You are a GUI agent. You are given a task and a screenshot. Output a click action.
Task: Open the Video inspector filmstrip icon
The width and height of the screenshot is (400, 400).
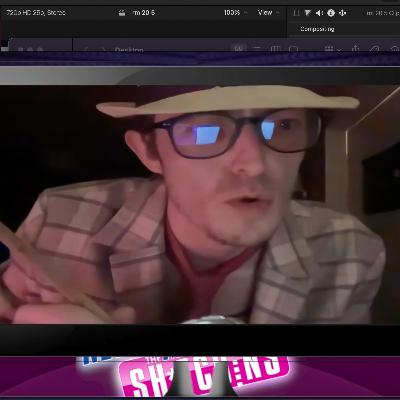click(x=296, y=13)
